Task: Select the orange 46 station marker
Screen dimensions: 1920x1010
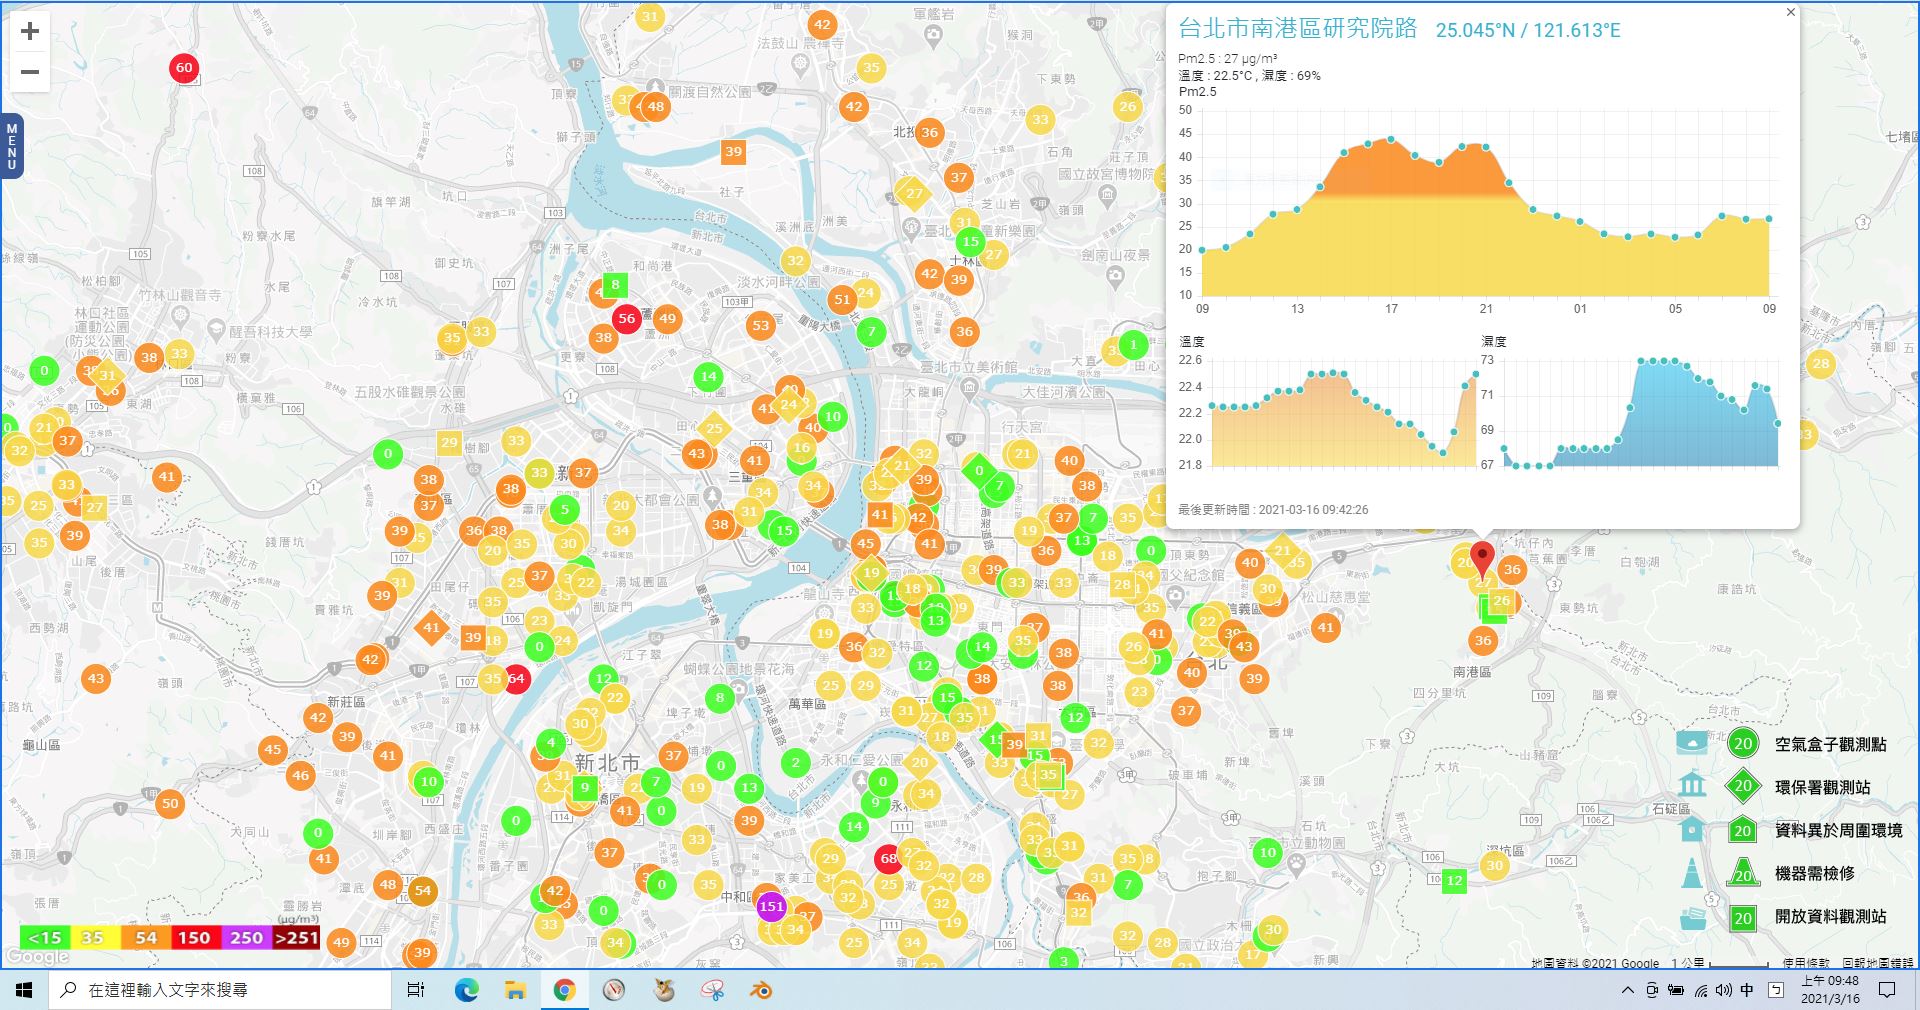Action: [x=300, y=775]
